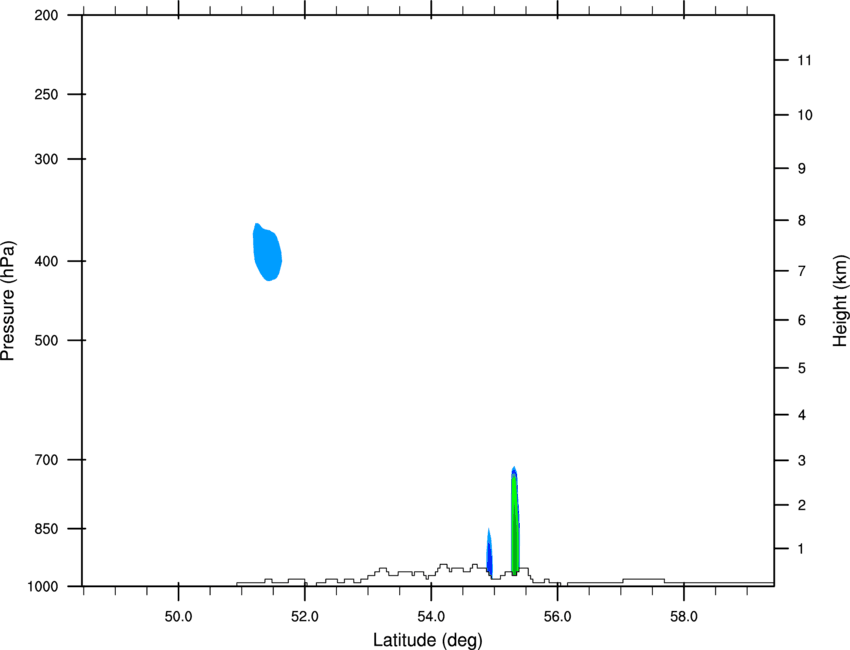Viewport: 850px width, 650px height.
Task: Click the 54.0 latitude tick label
Action: 432,617
